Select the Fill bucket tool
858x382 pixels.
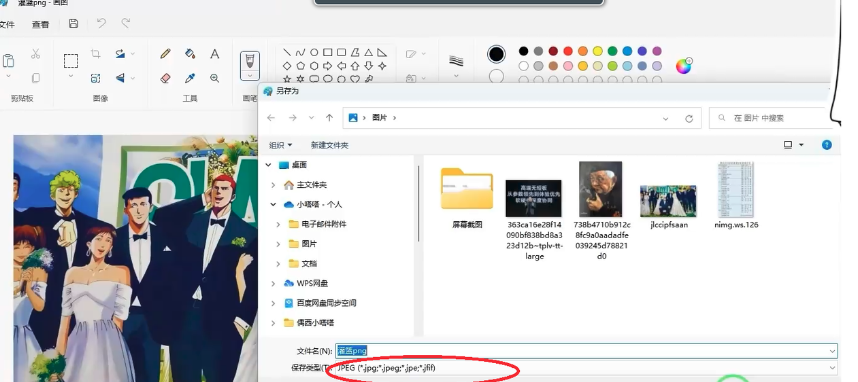click(x=190, y=54)
